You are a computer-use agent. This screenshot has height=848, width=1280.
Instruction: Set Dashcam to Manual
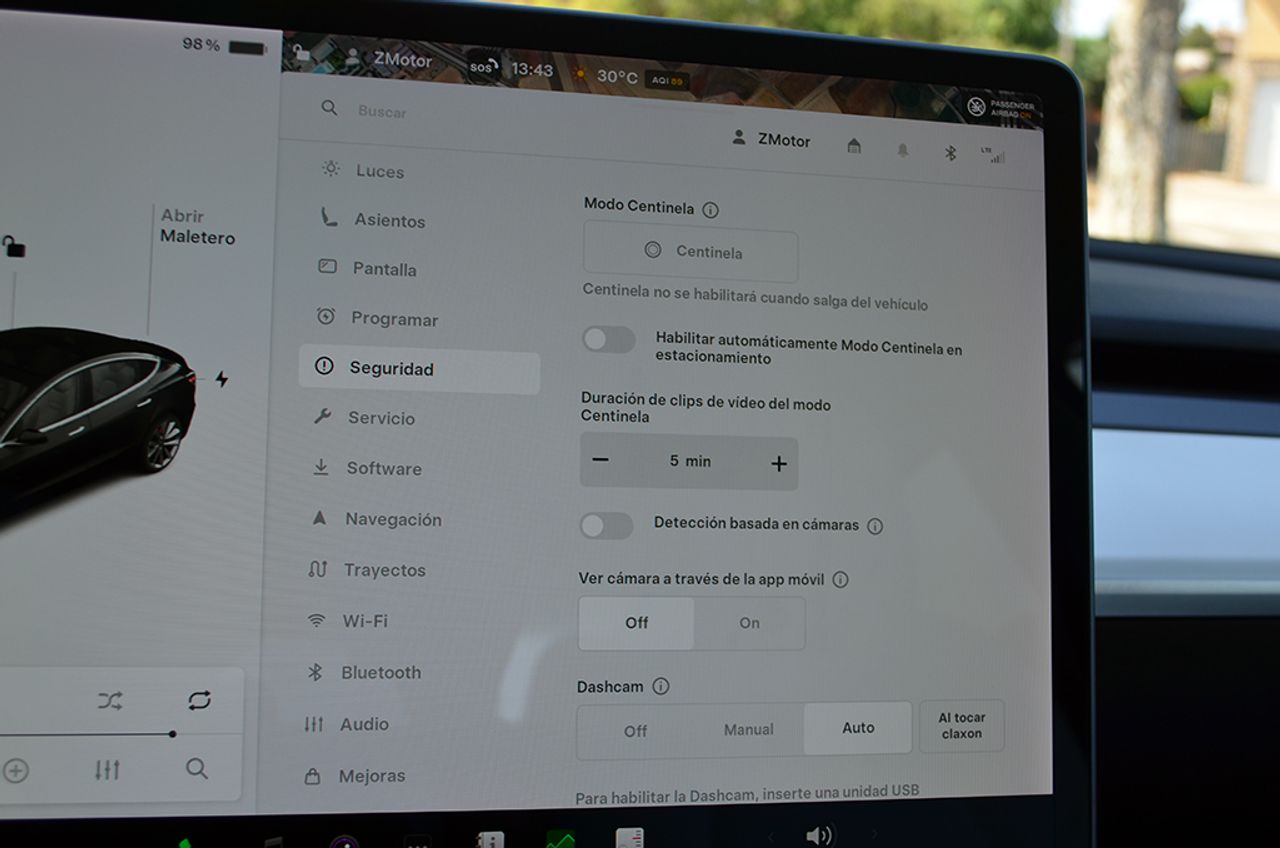(748, 730)
